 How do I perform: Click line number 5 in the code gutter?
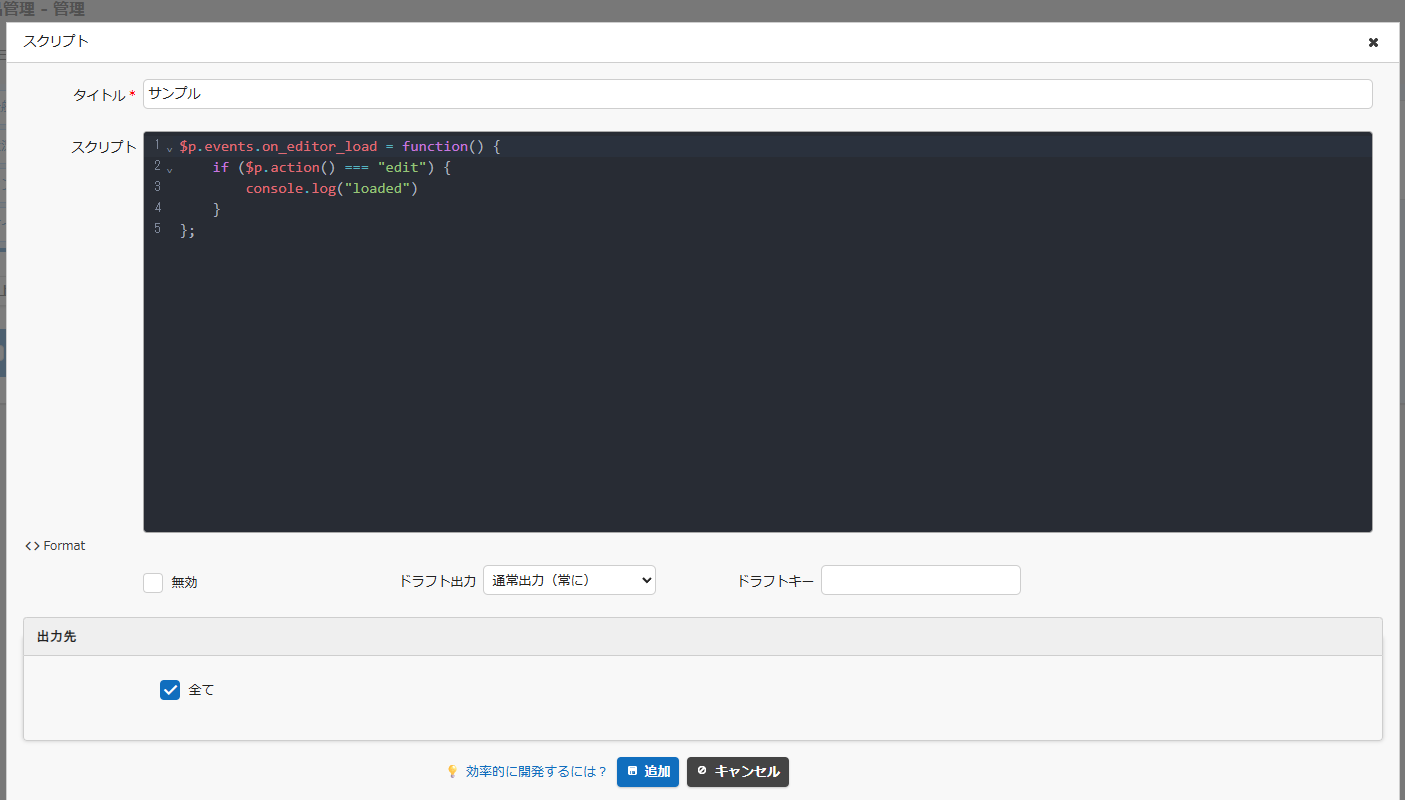pos(158,229)
